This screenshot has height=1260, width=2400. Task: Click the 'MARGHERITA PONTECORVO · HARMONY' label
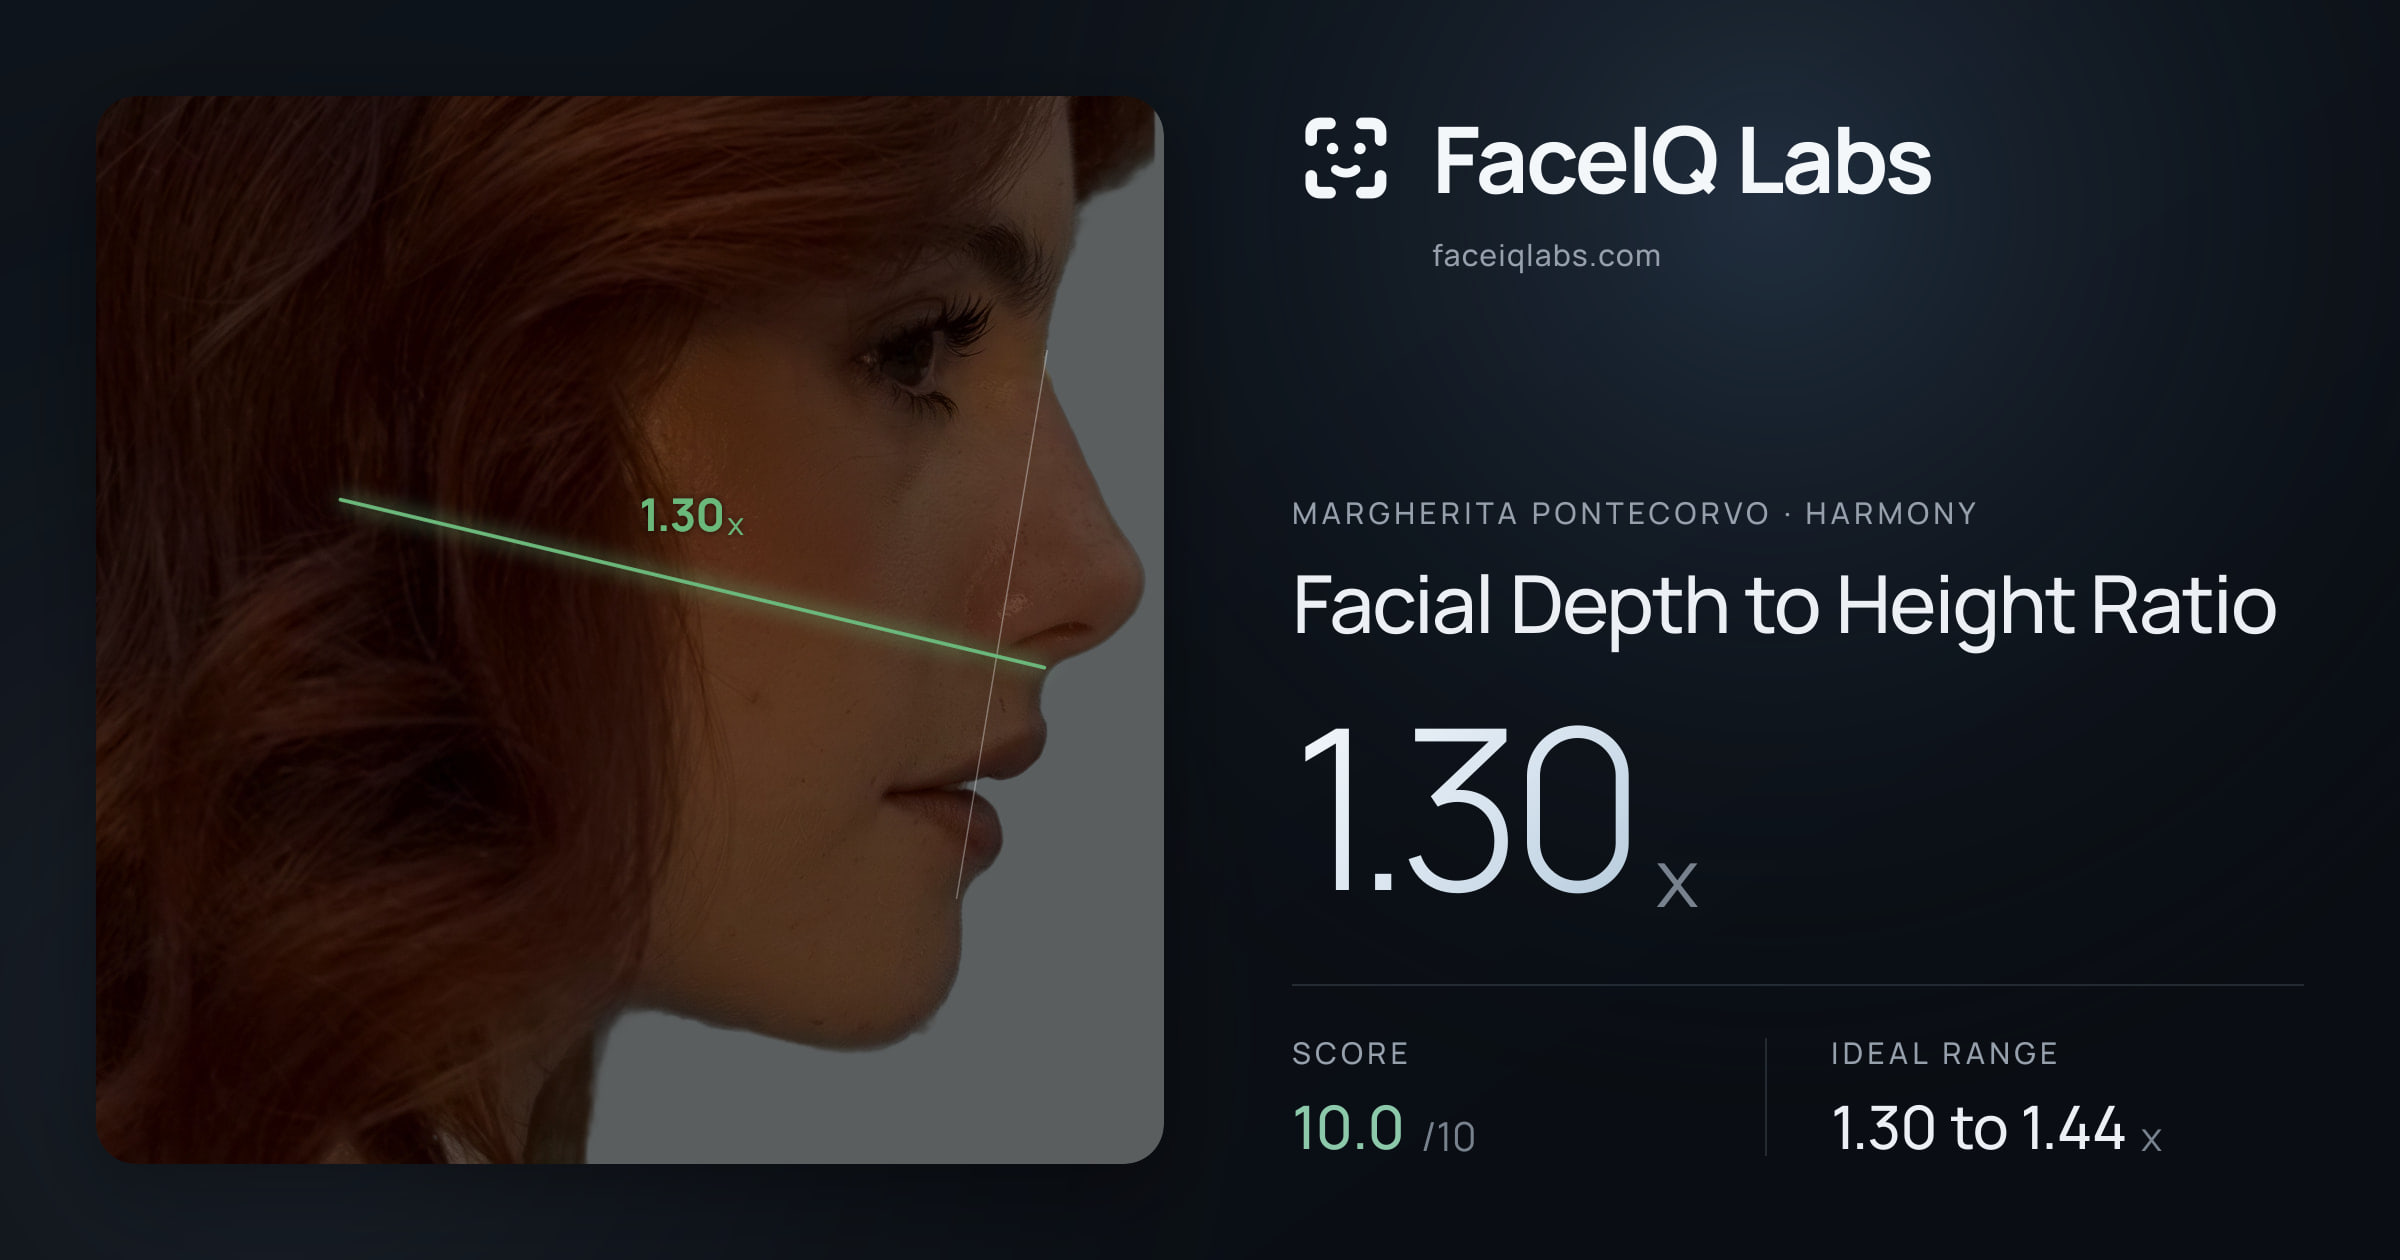click(x=1634, y=513)
